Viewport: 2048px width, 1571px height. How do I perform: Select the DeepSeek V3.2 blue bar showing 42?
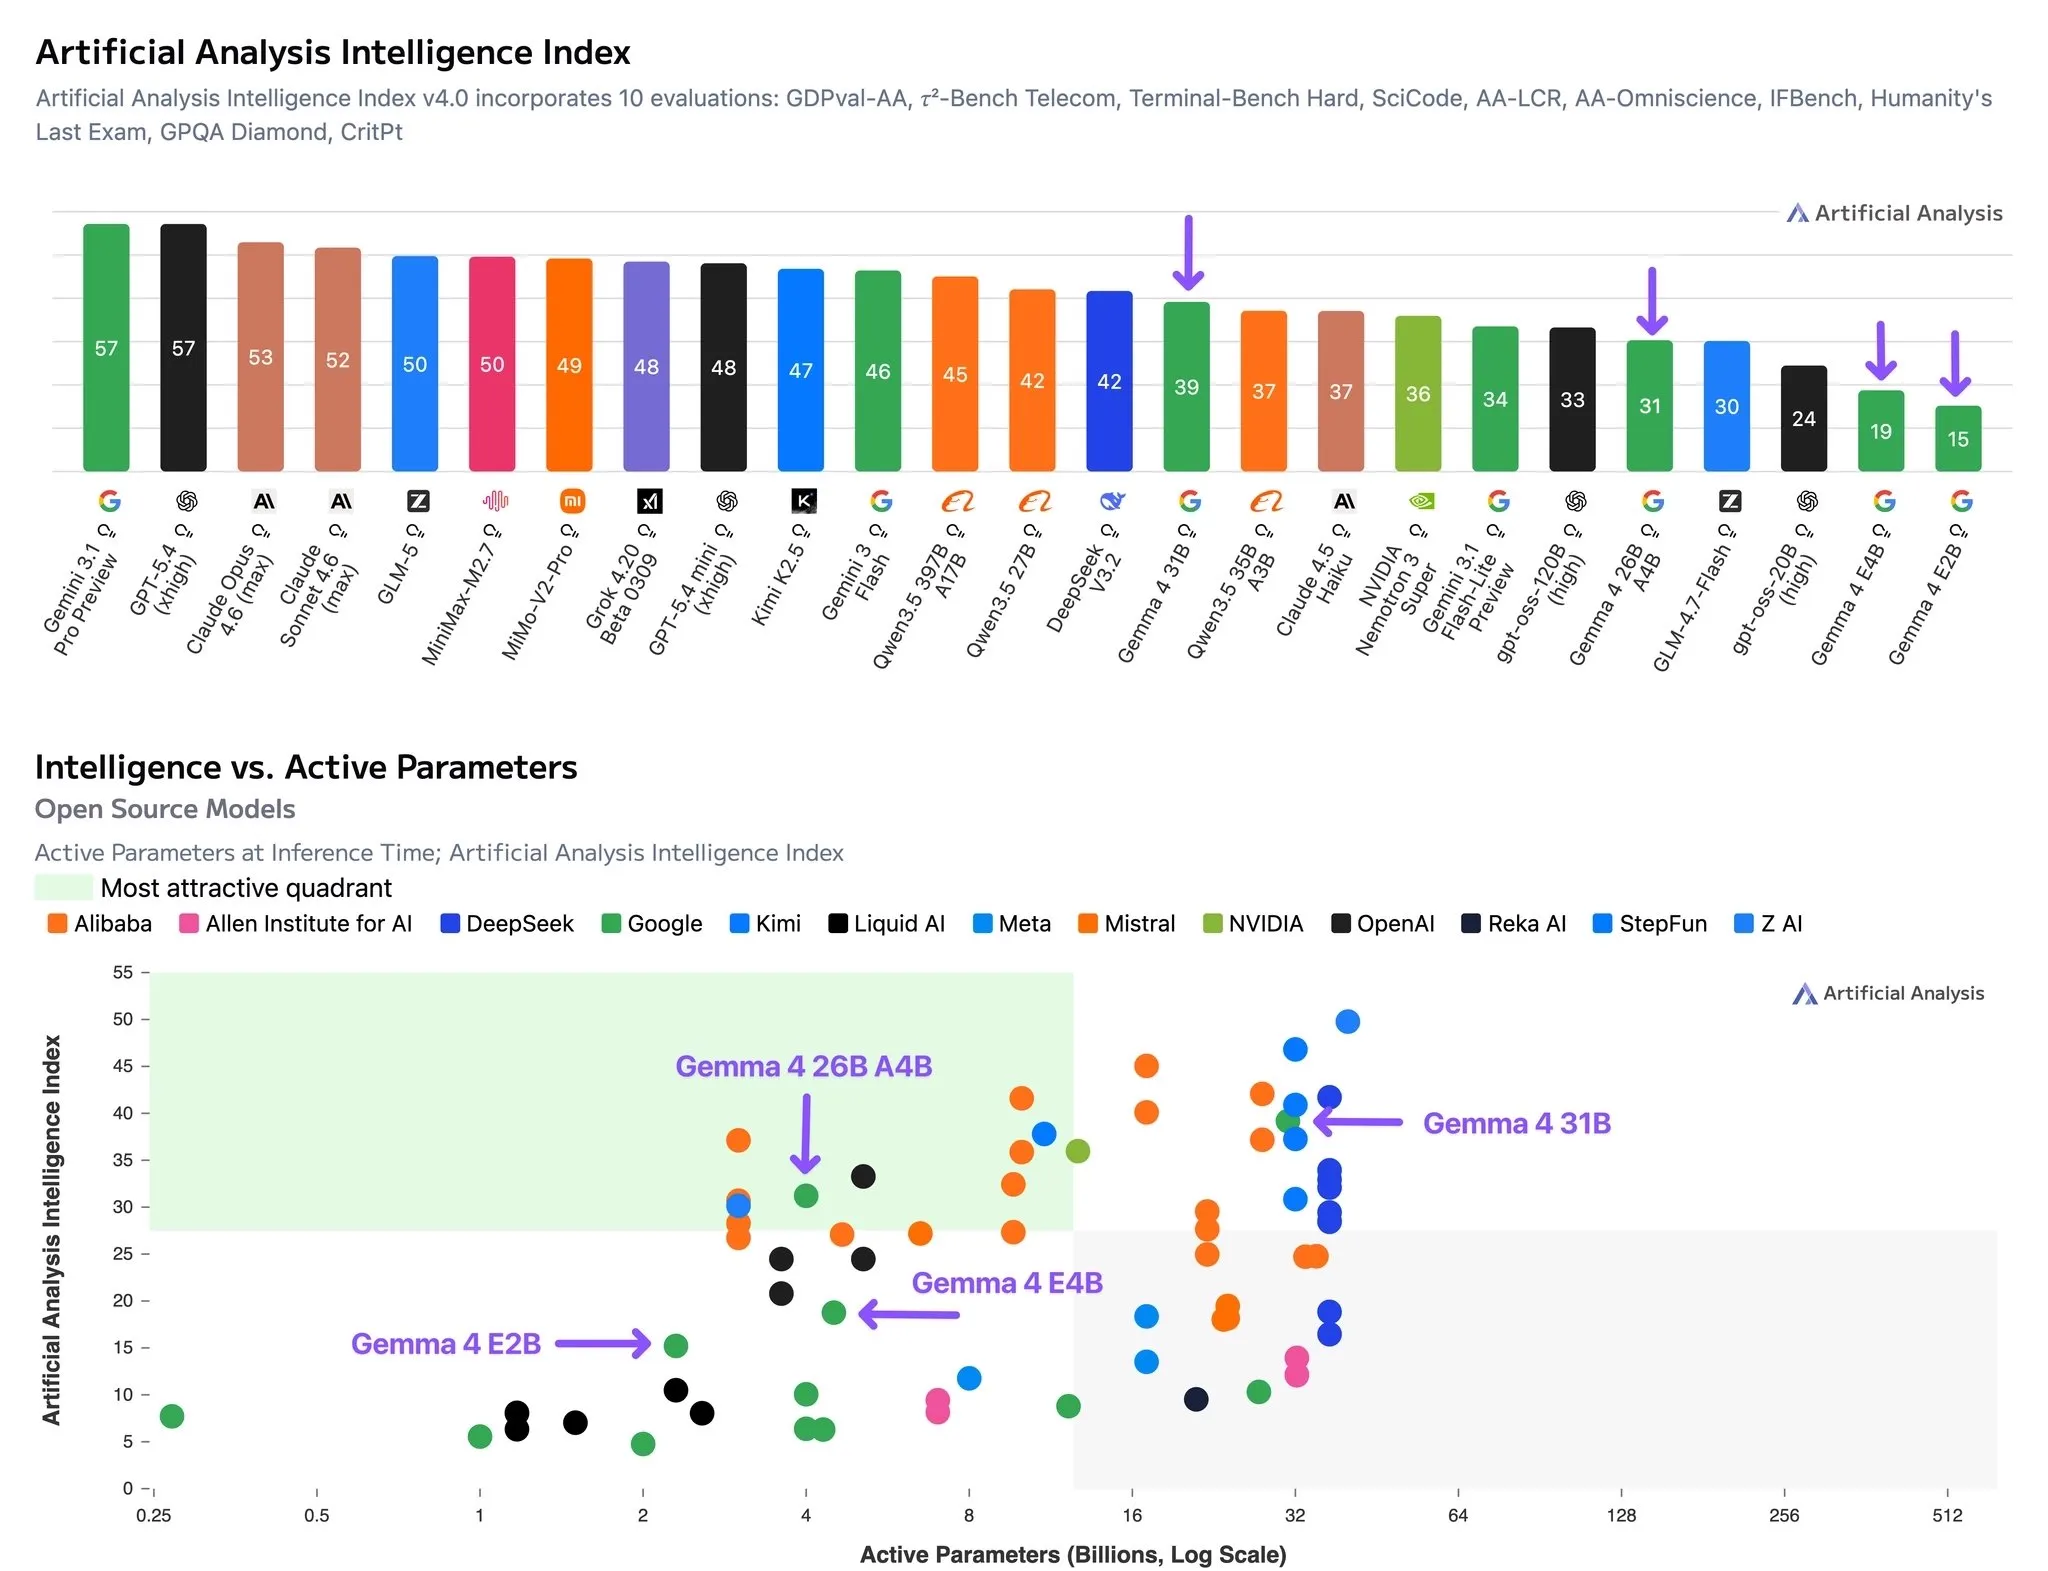click(x=1109, y=381)
